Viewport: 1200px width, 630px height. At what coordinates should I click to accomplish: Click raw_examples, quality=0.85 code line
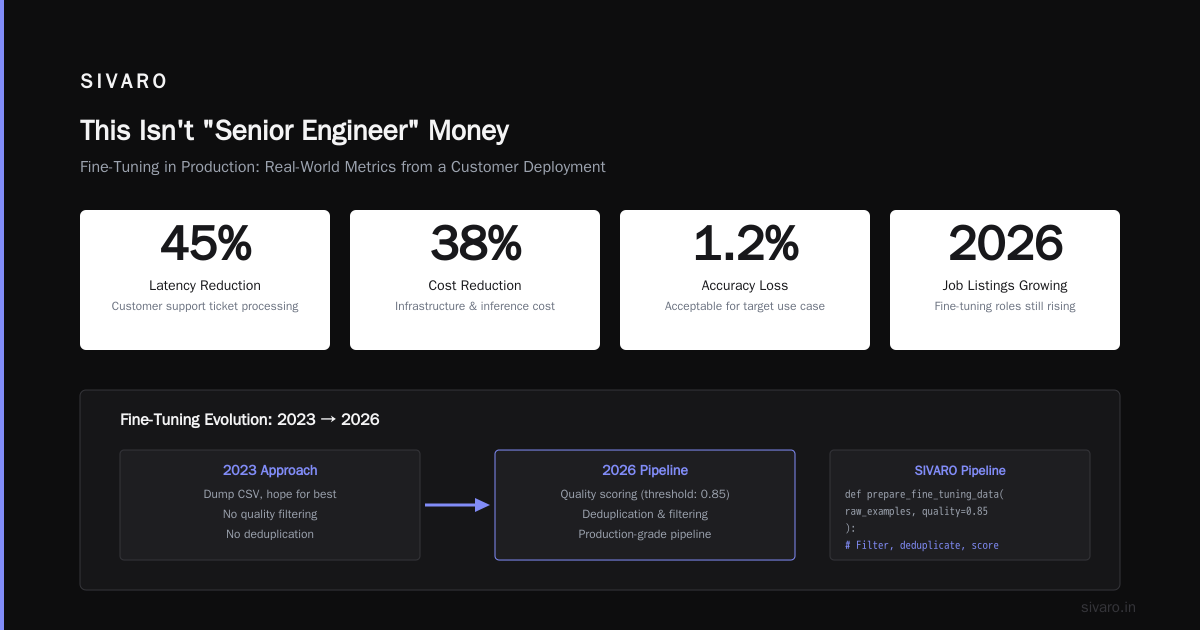[x=917, y=511]
